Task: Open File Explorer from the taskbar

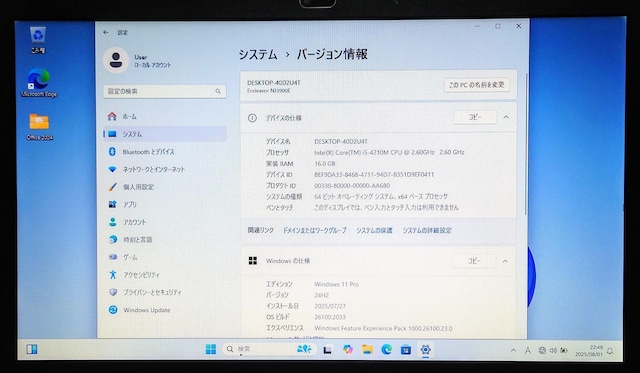Action: pos(367,350)
